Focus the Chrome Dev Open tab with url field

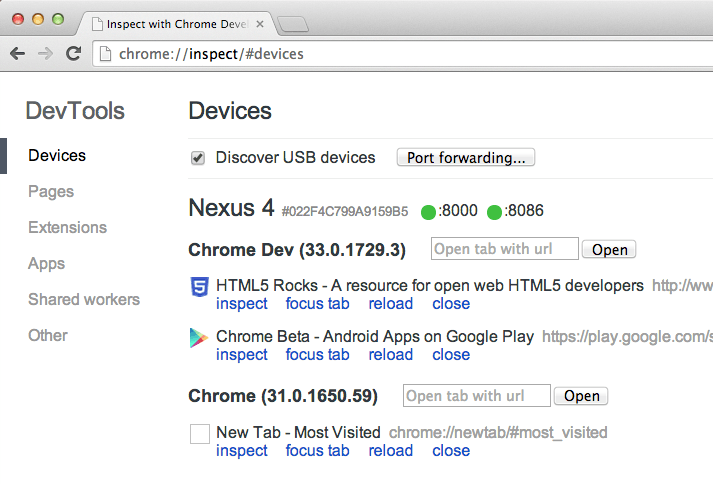tap(505, 249)
